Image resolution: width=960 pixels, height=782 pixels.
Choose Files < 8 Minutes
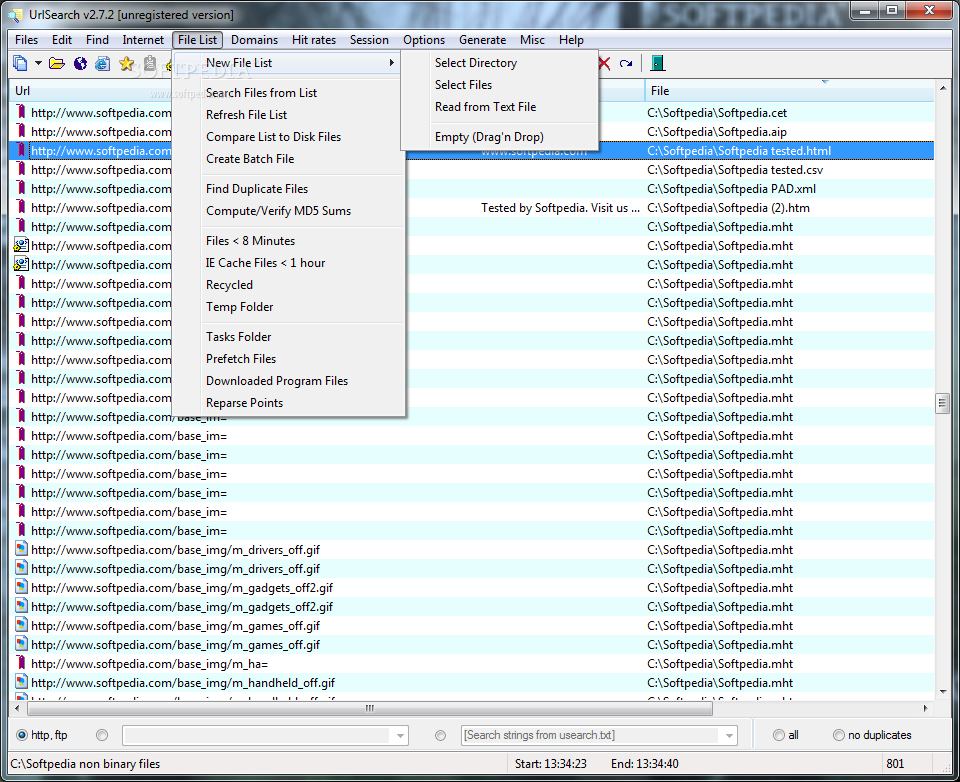pyautogui.click(x=288, y=241)
